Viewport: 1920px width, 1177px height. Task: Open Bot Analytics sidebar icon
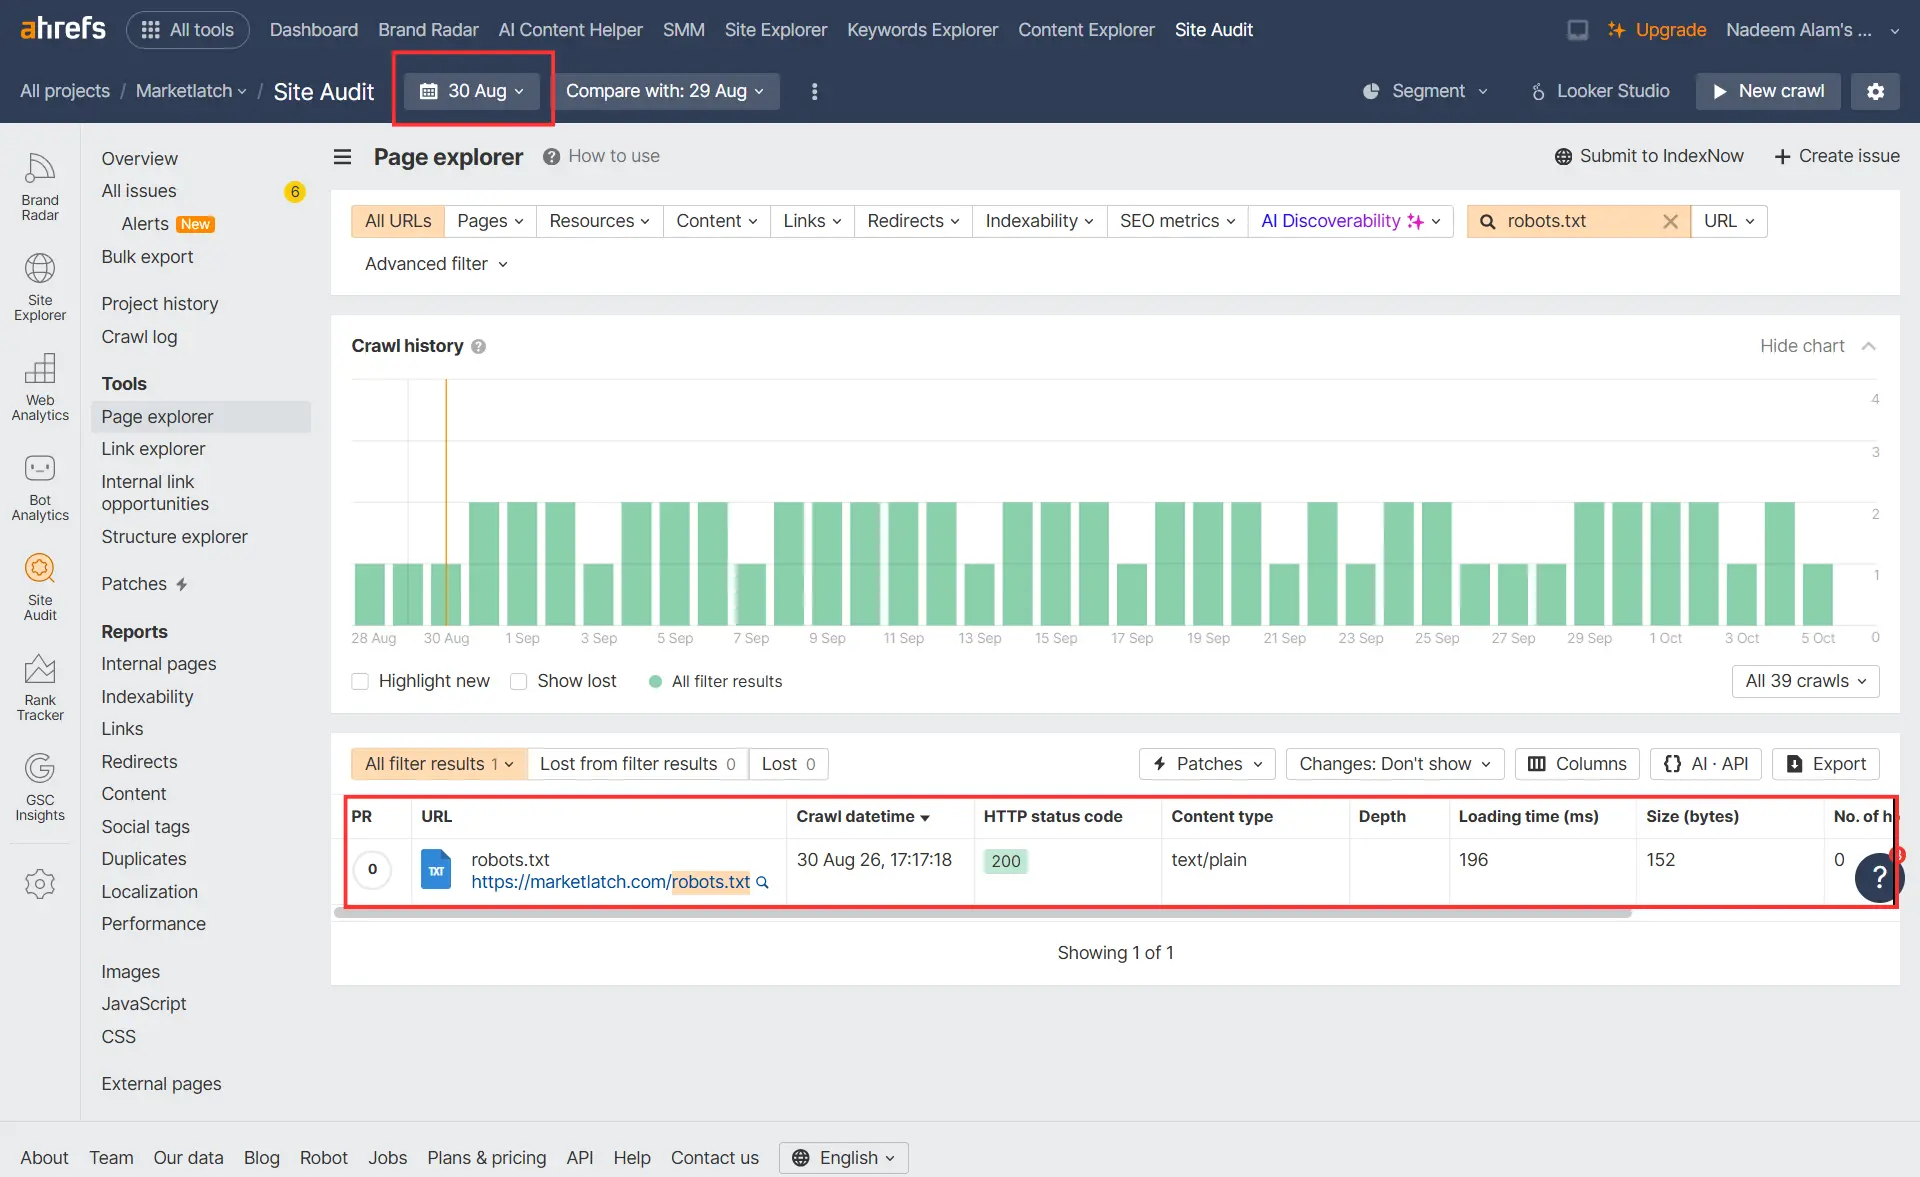(x=40, y=486)
